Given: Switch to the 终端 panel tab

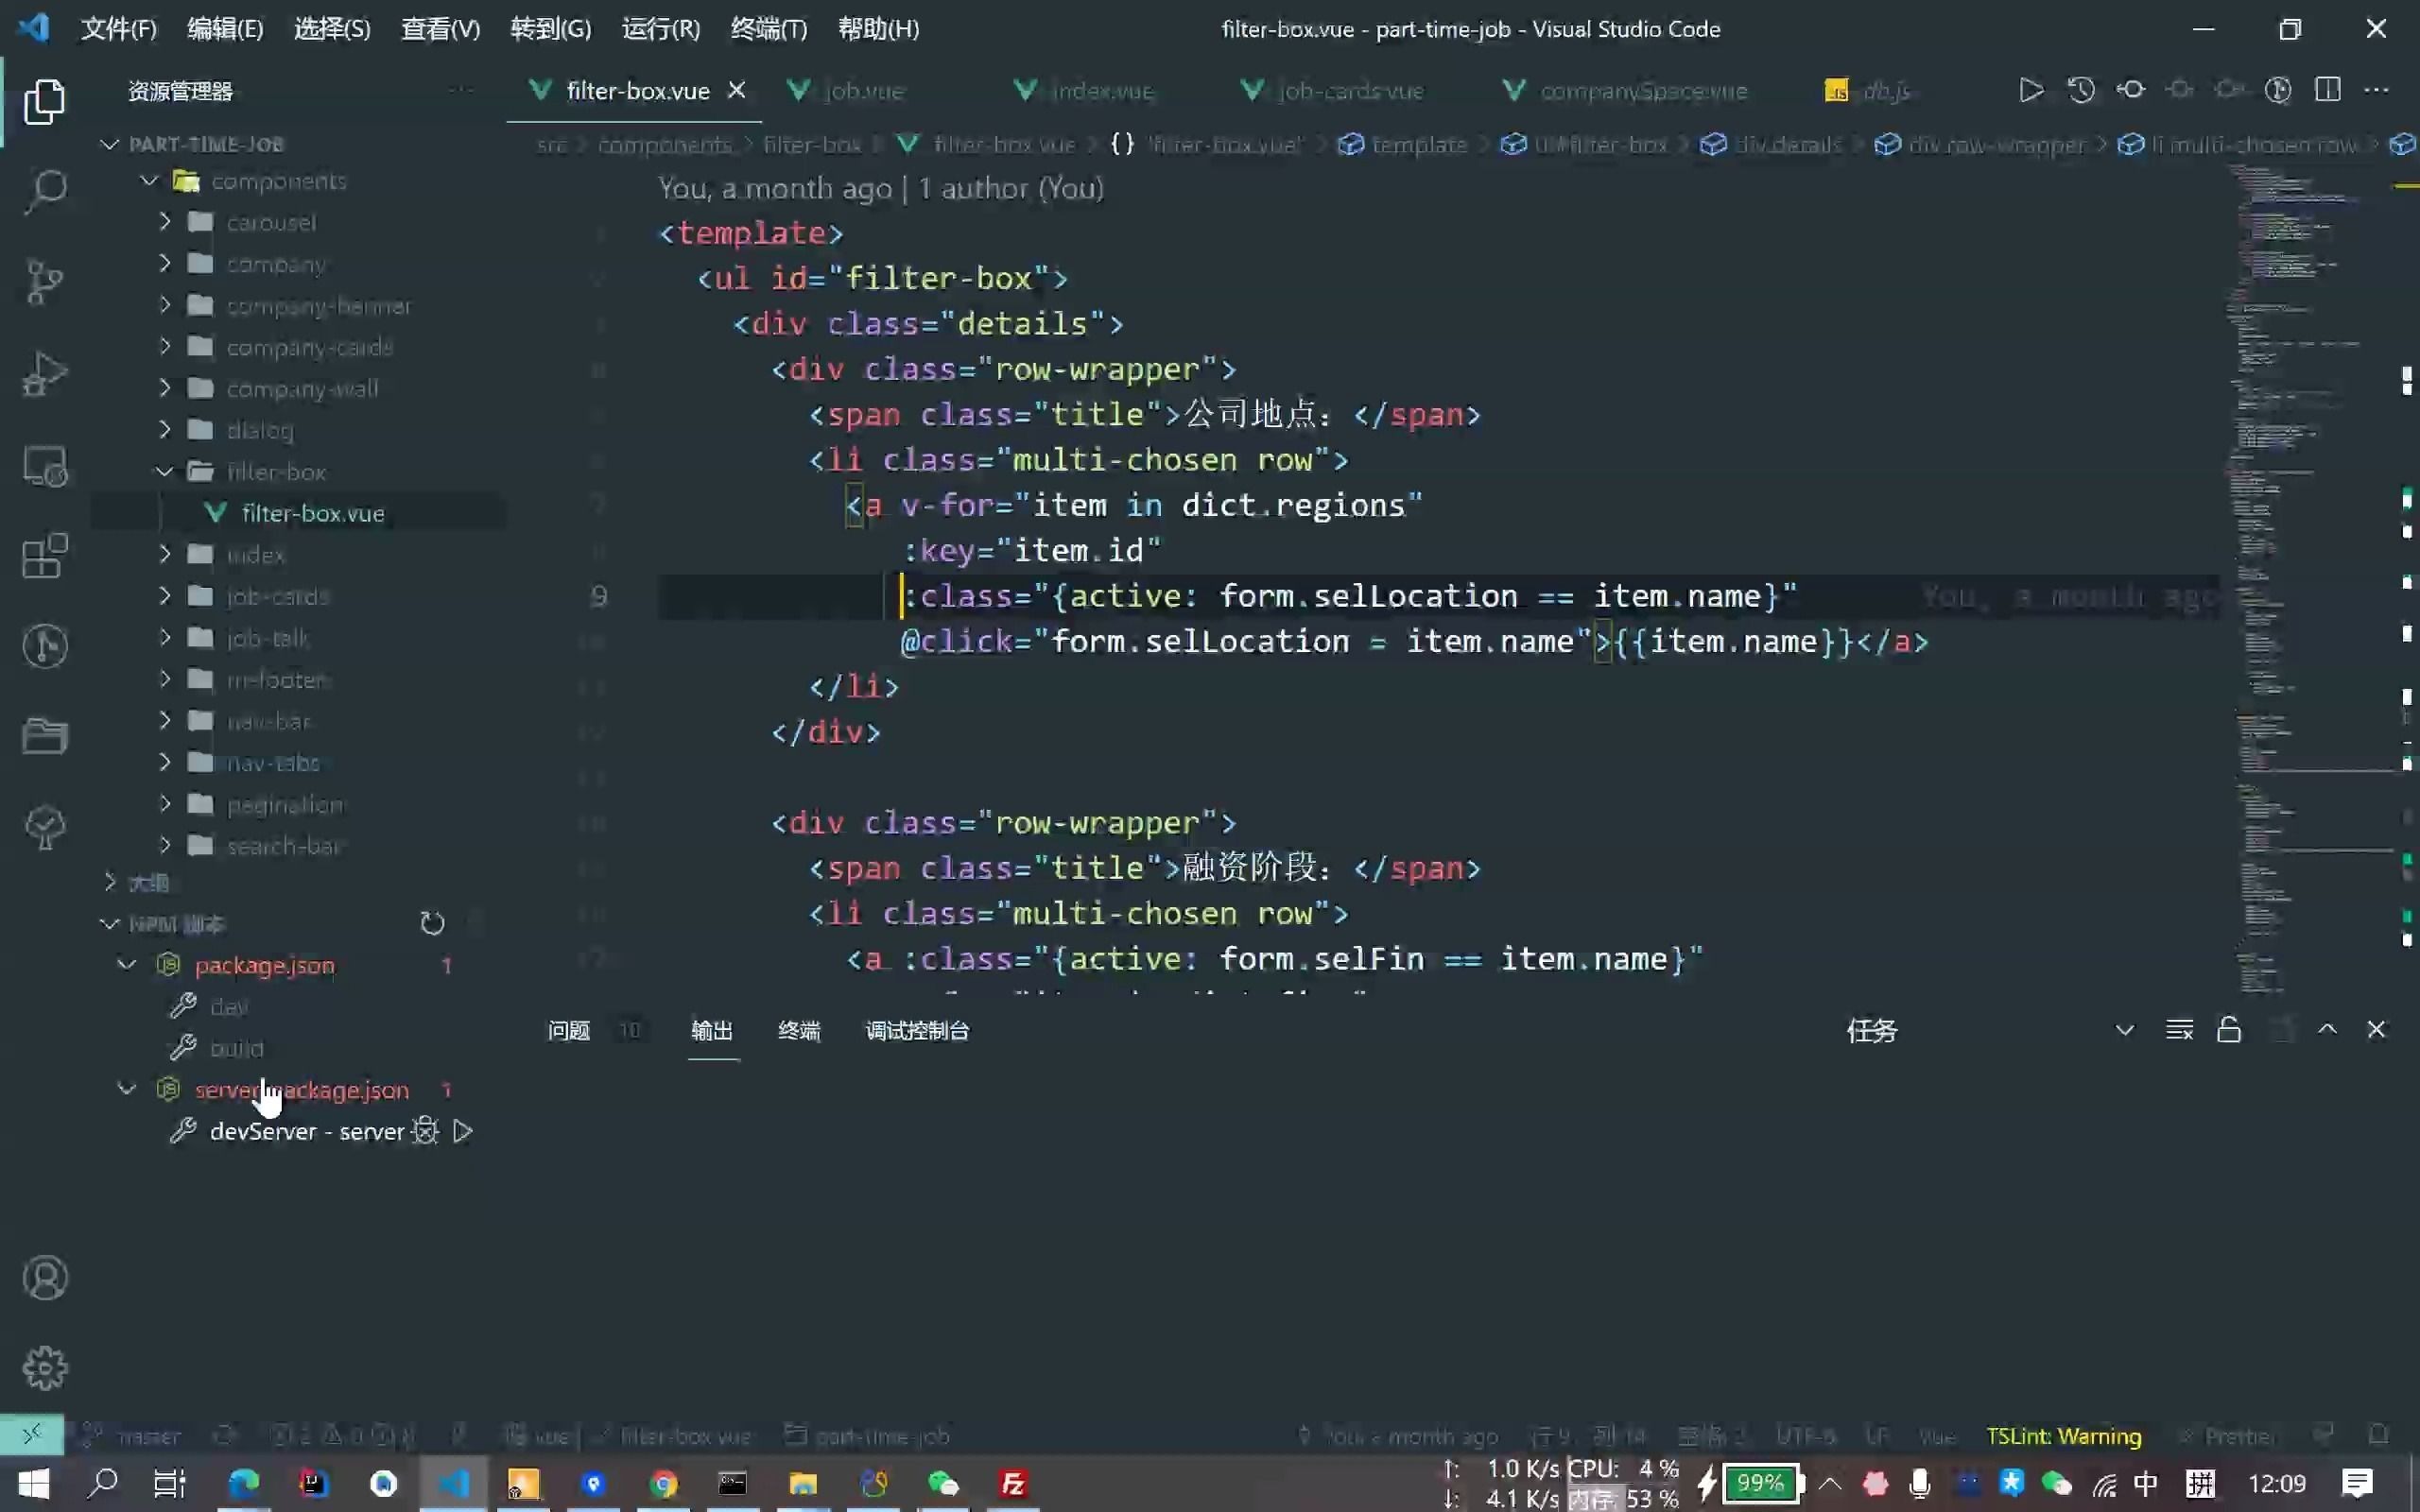Looking at the screenshot, I should tap(799, 1030).
